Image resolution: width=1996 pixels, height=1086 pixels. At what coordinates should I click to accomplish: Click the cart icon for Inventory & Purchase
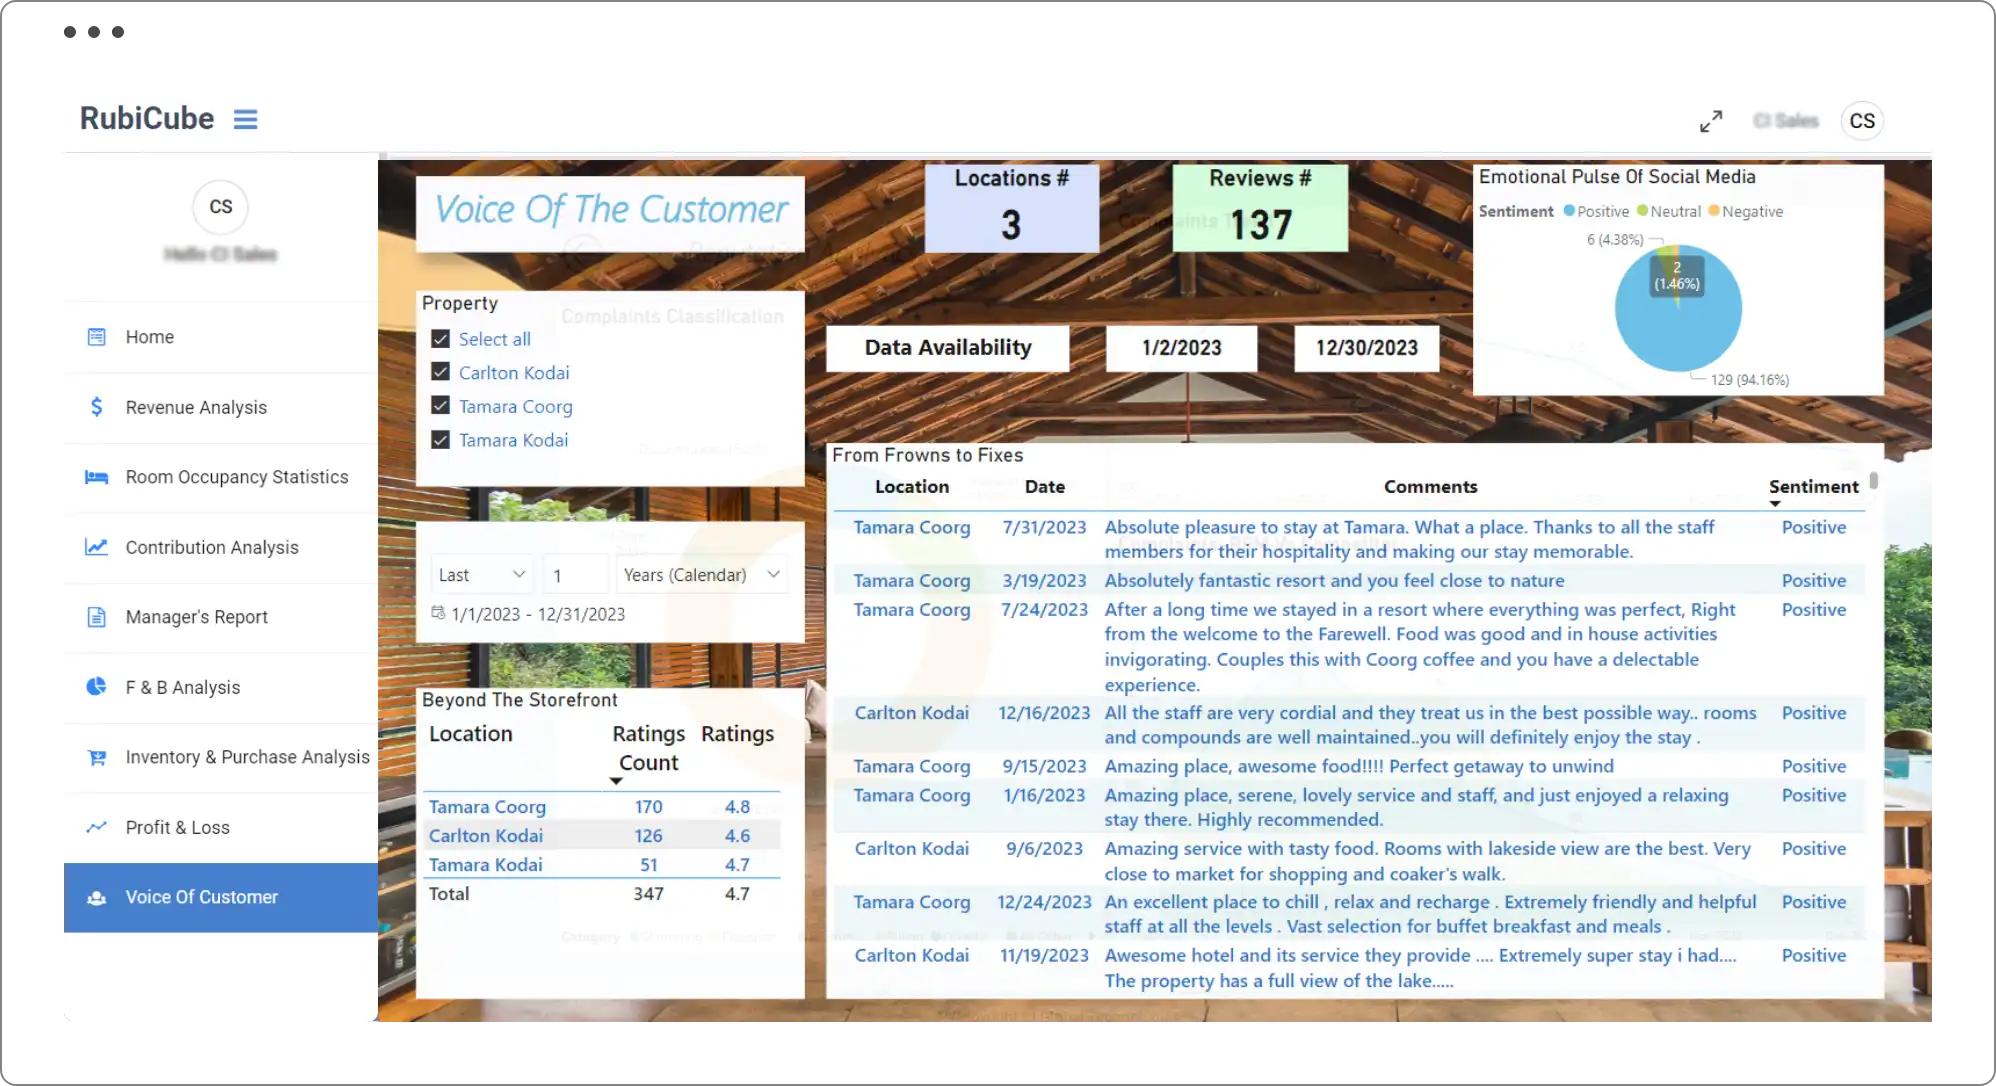point(96,757)
